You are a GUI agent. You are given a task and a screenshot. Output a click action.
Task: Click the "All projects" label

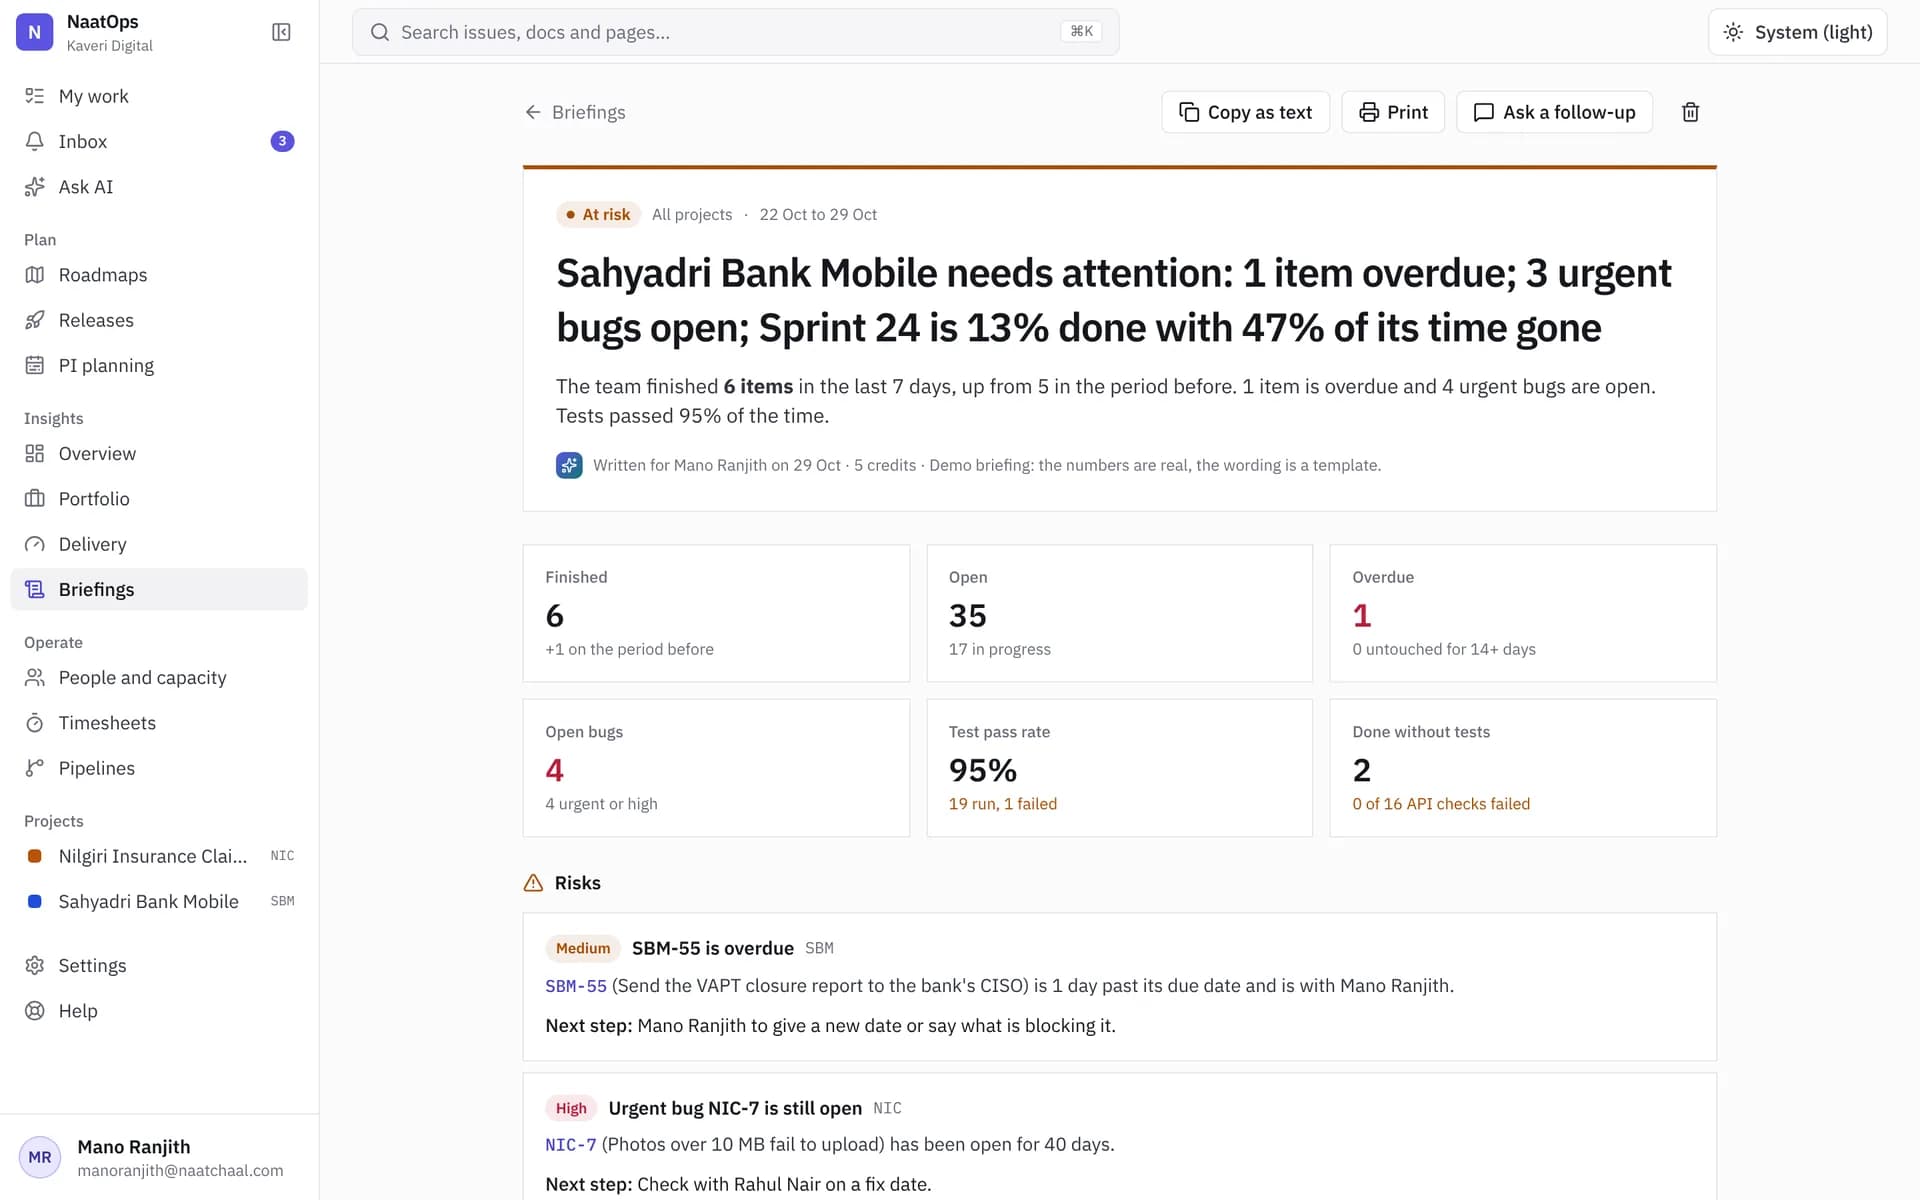coord(692,214)
